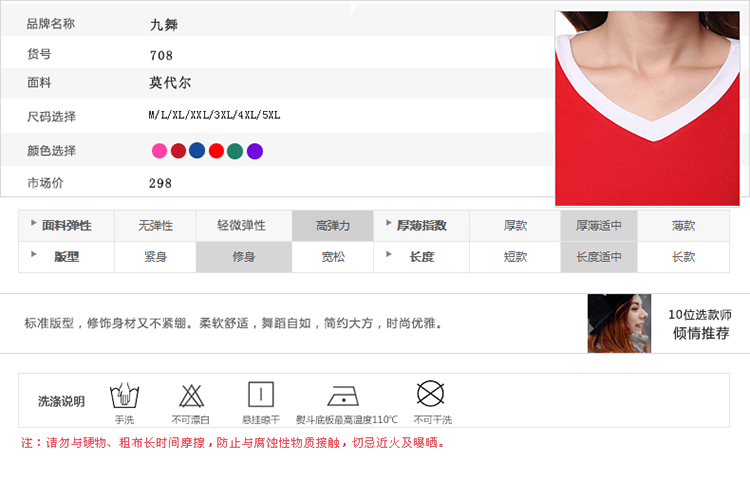Click the do-not-bleach (不可漂白) icon
This screenshot has height=480, width=750.
point(190,394)
